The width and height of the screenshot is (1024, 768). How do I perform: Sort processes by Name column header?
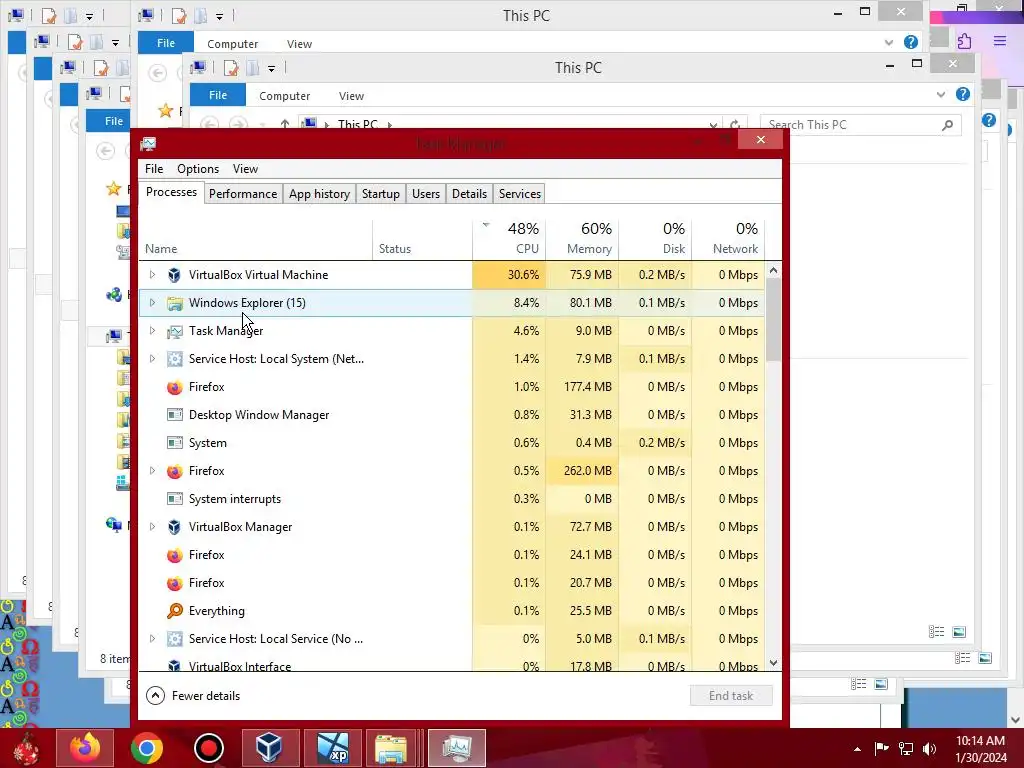click(255, 238)
